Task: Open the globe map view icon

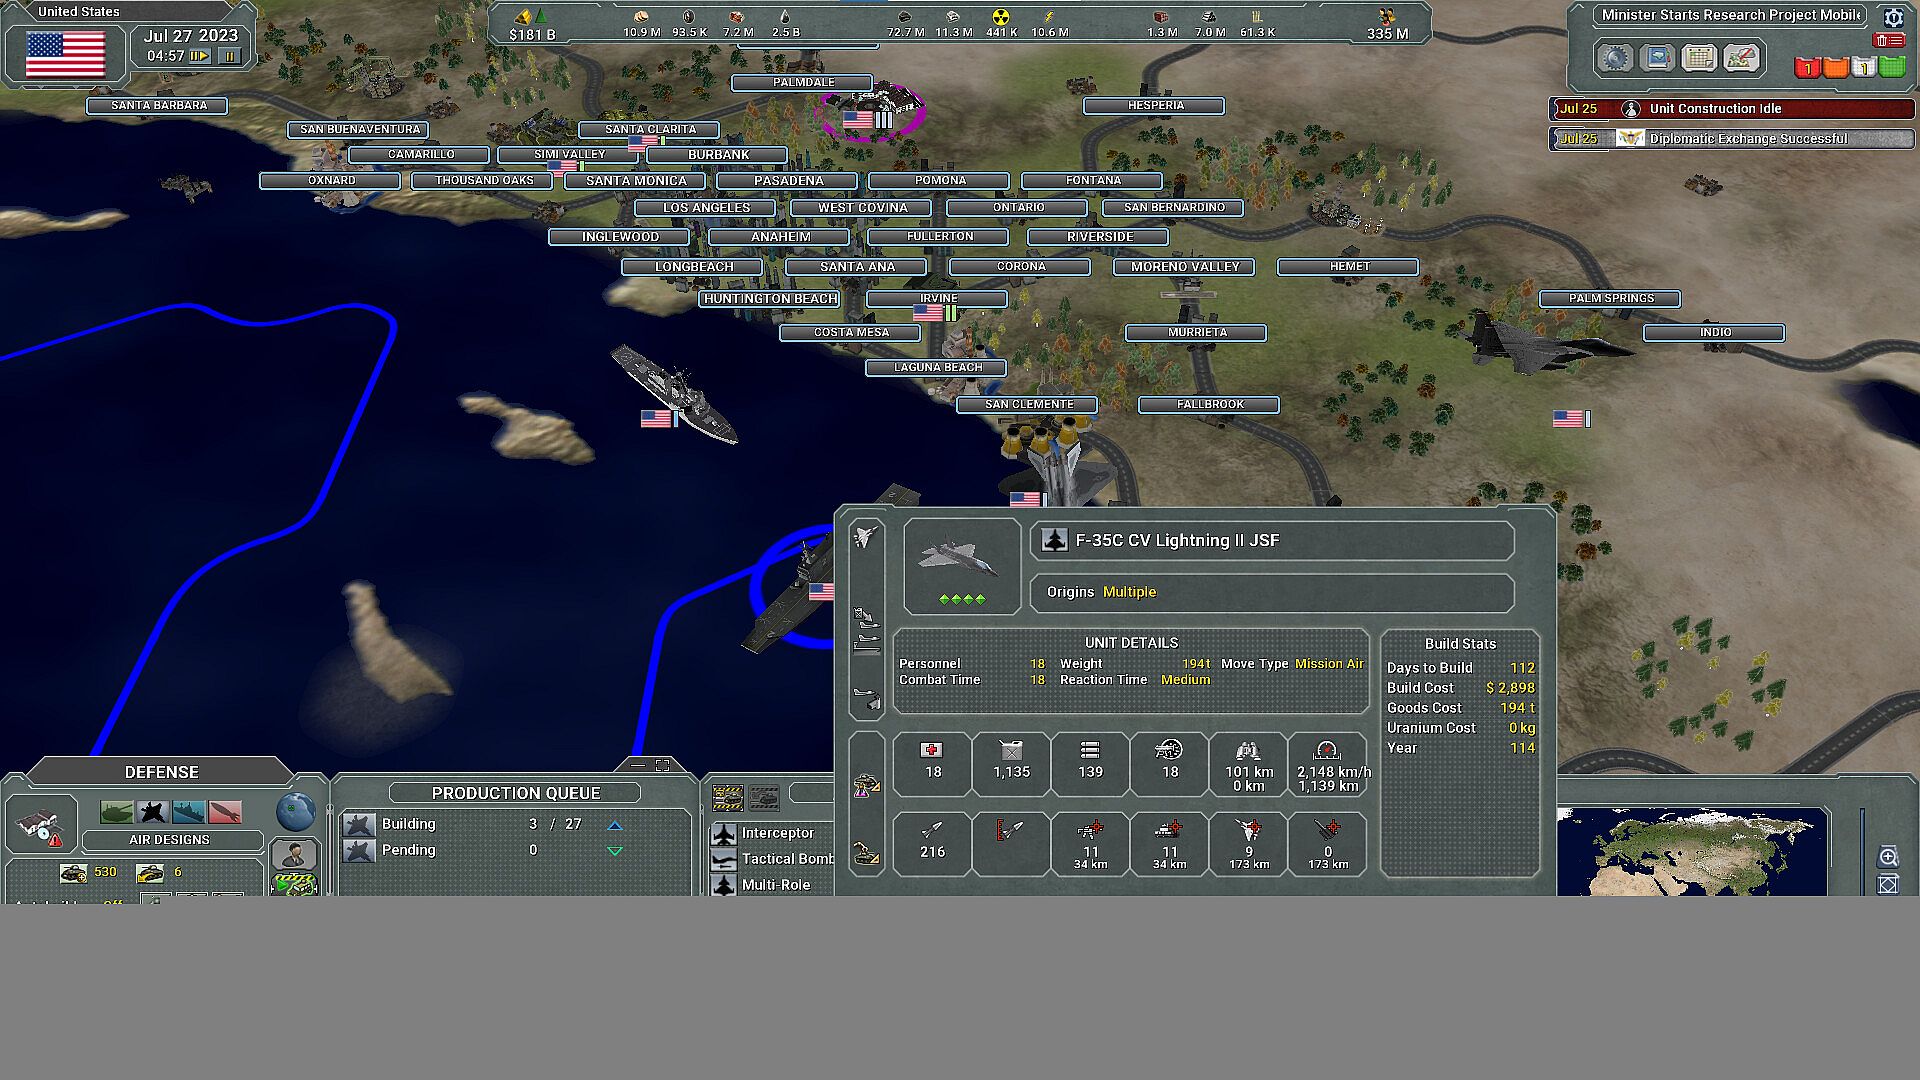Action: (x=295, y=812)
